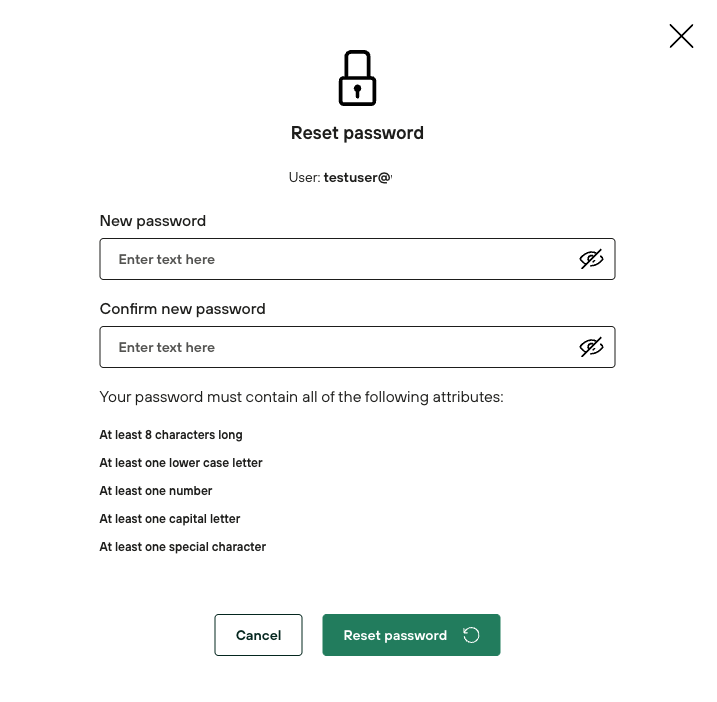Image resolution: width=717 pixels, height=702 pixels.
Task: Click the Reset password heading
Action: (357, 133)
